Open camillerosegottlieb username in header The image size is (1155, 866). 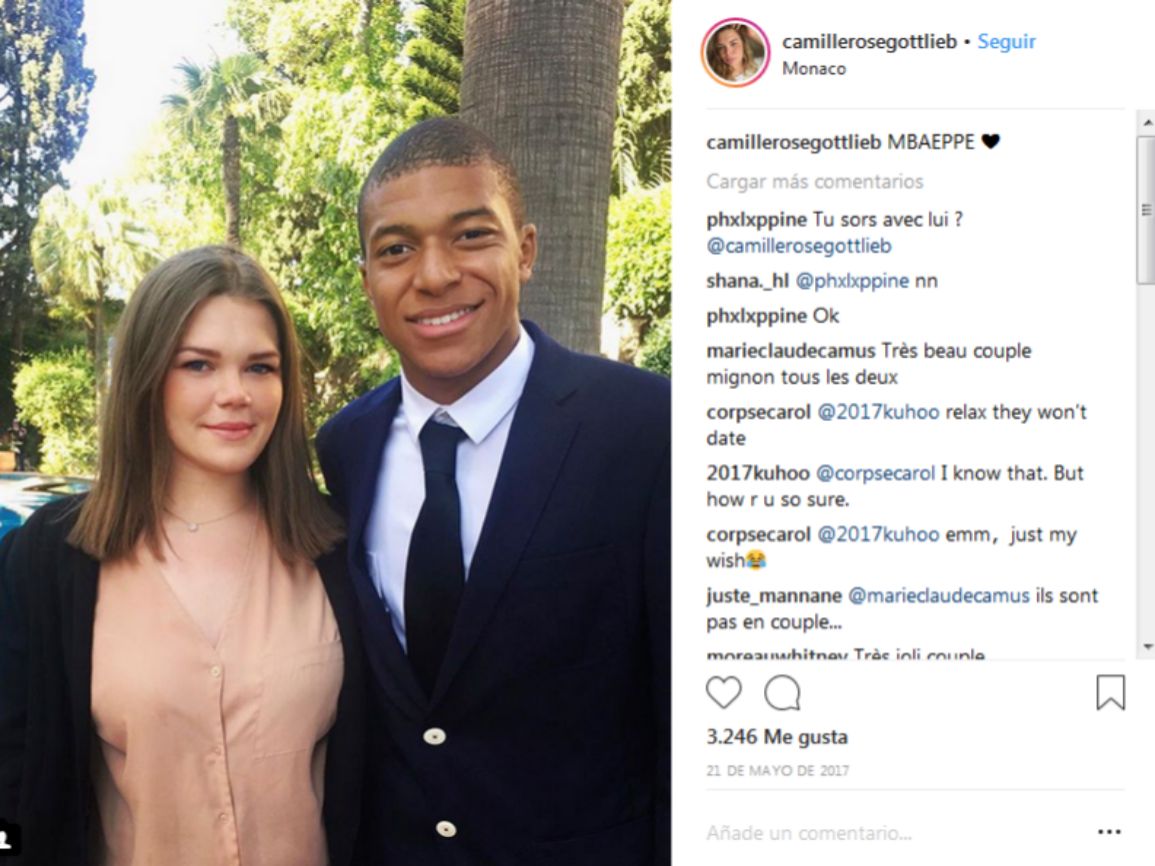pos(869,42)
